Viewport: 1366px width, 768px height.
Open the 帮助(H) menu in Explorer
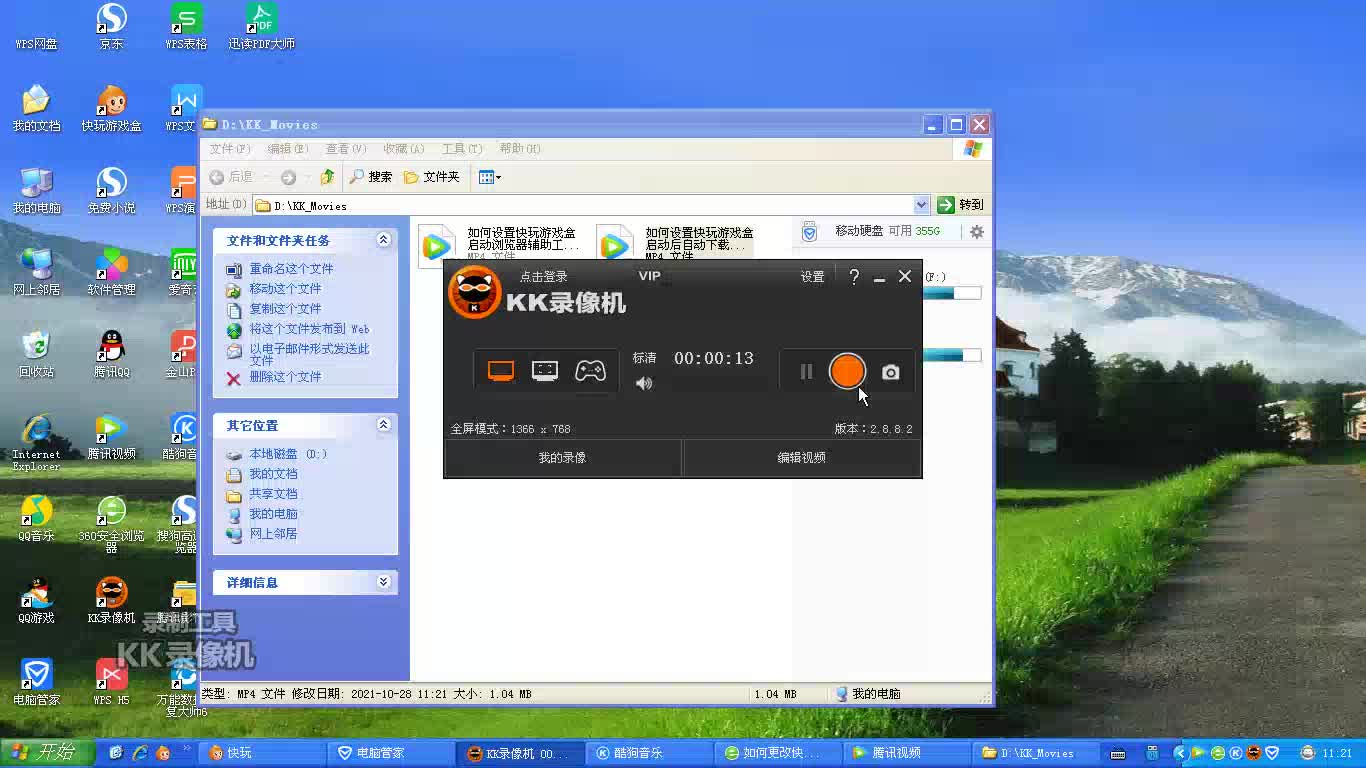coord(520,149)
